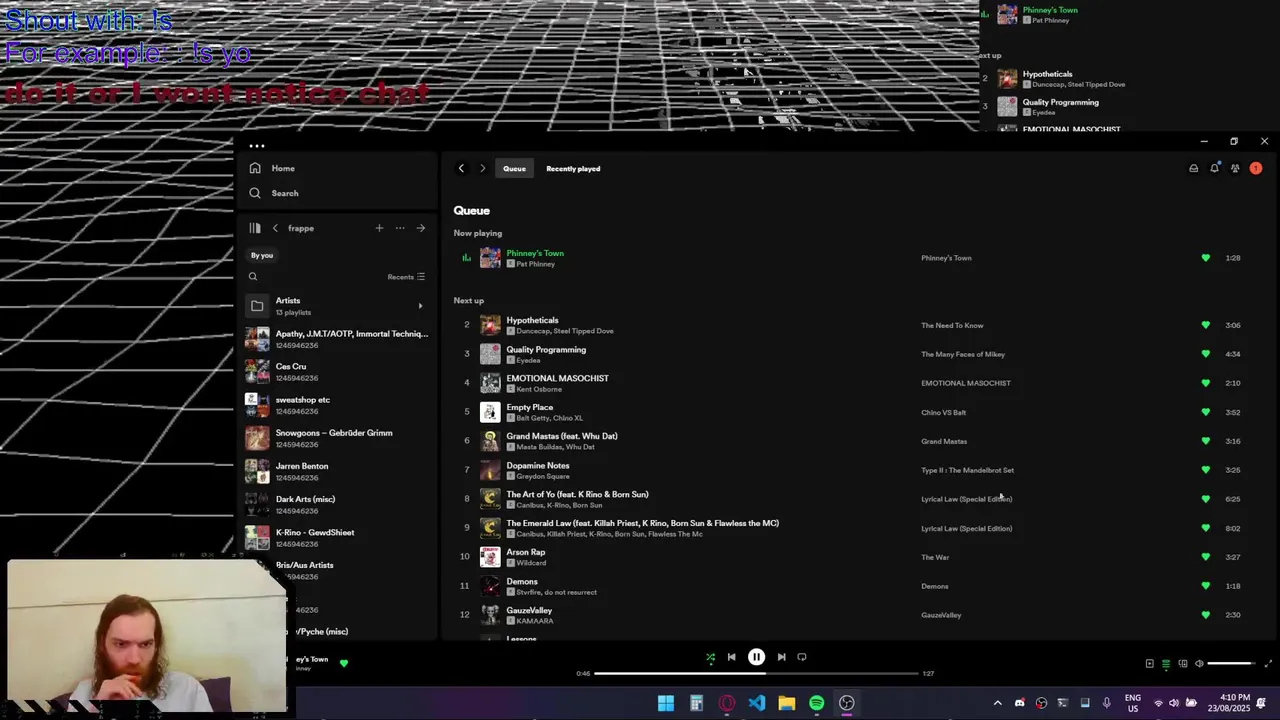Open the Spotify three-dot app menu
The image size is (1280, 720).
point(257,146)
